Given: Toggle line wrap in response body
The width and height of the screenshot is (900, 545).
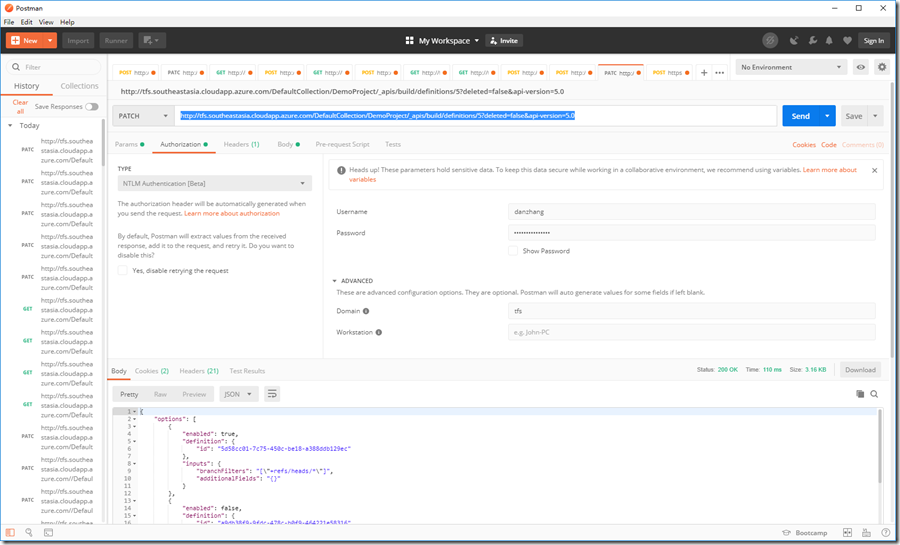Looking at the screenshot, I should [272, 394].
